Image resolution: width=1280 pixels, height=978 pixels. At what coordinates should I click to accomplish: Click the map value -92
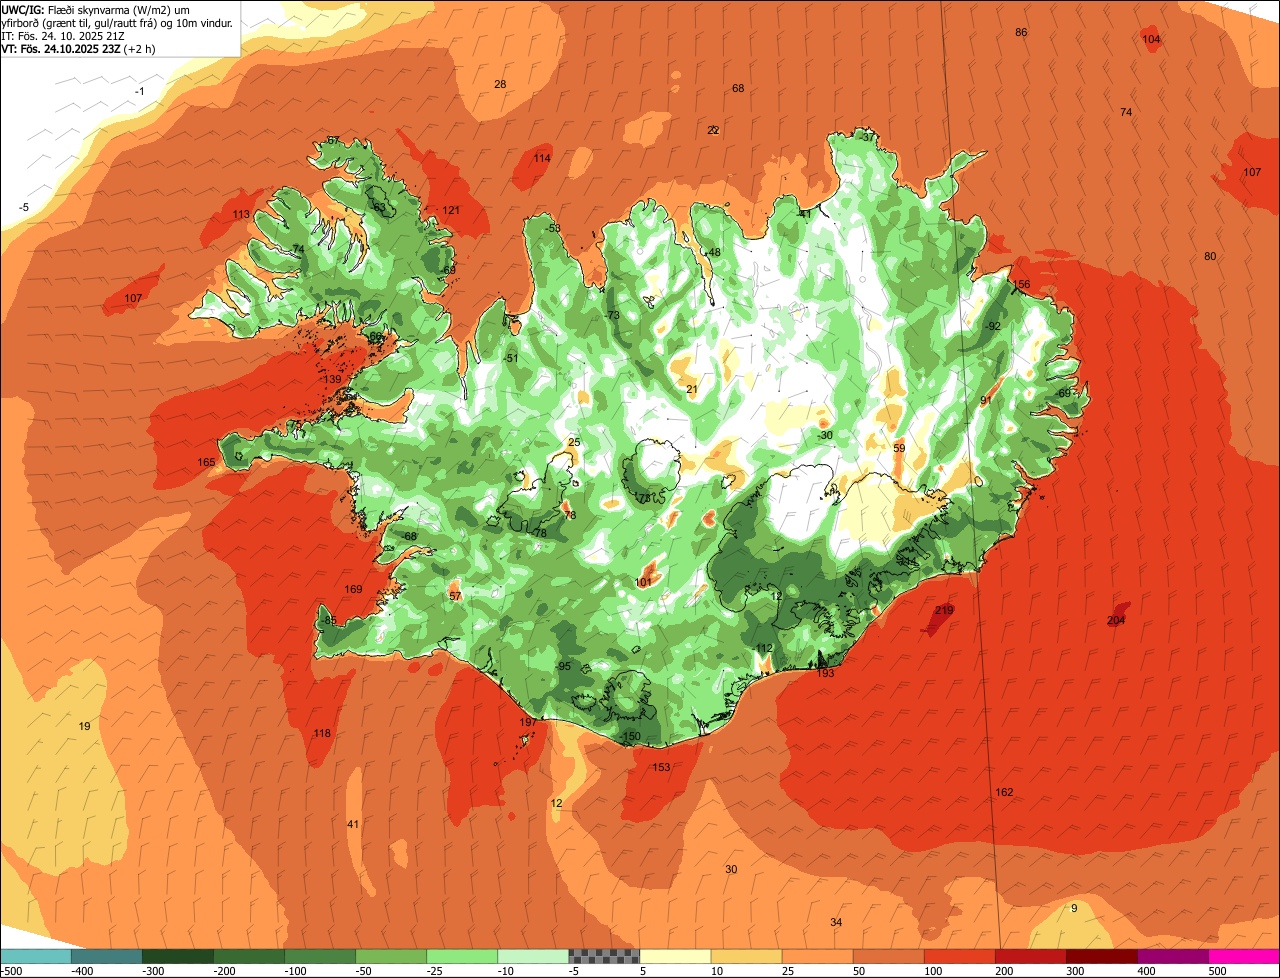click(x=991, y=326)
